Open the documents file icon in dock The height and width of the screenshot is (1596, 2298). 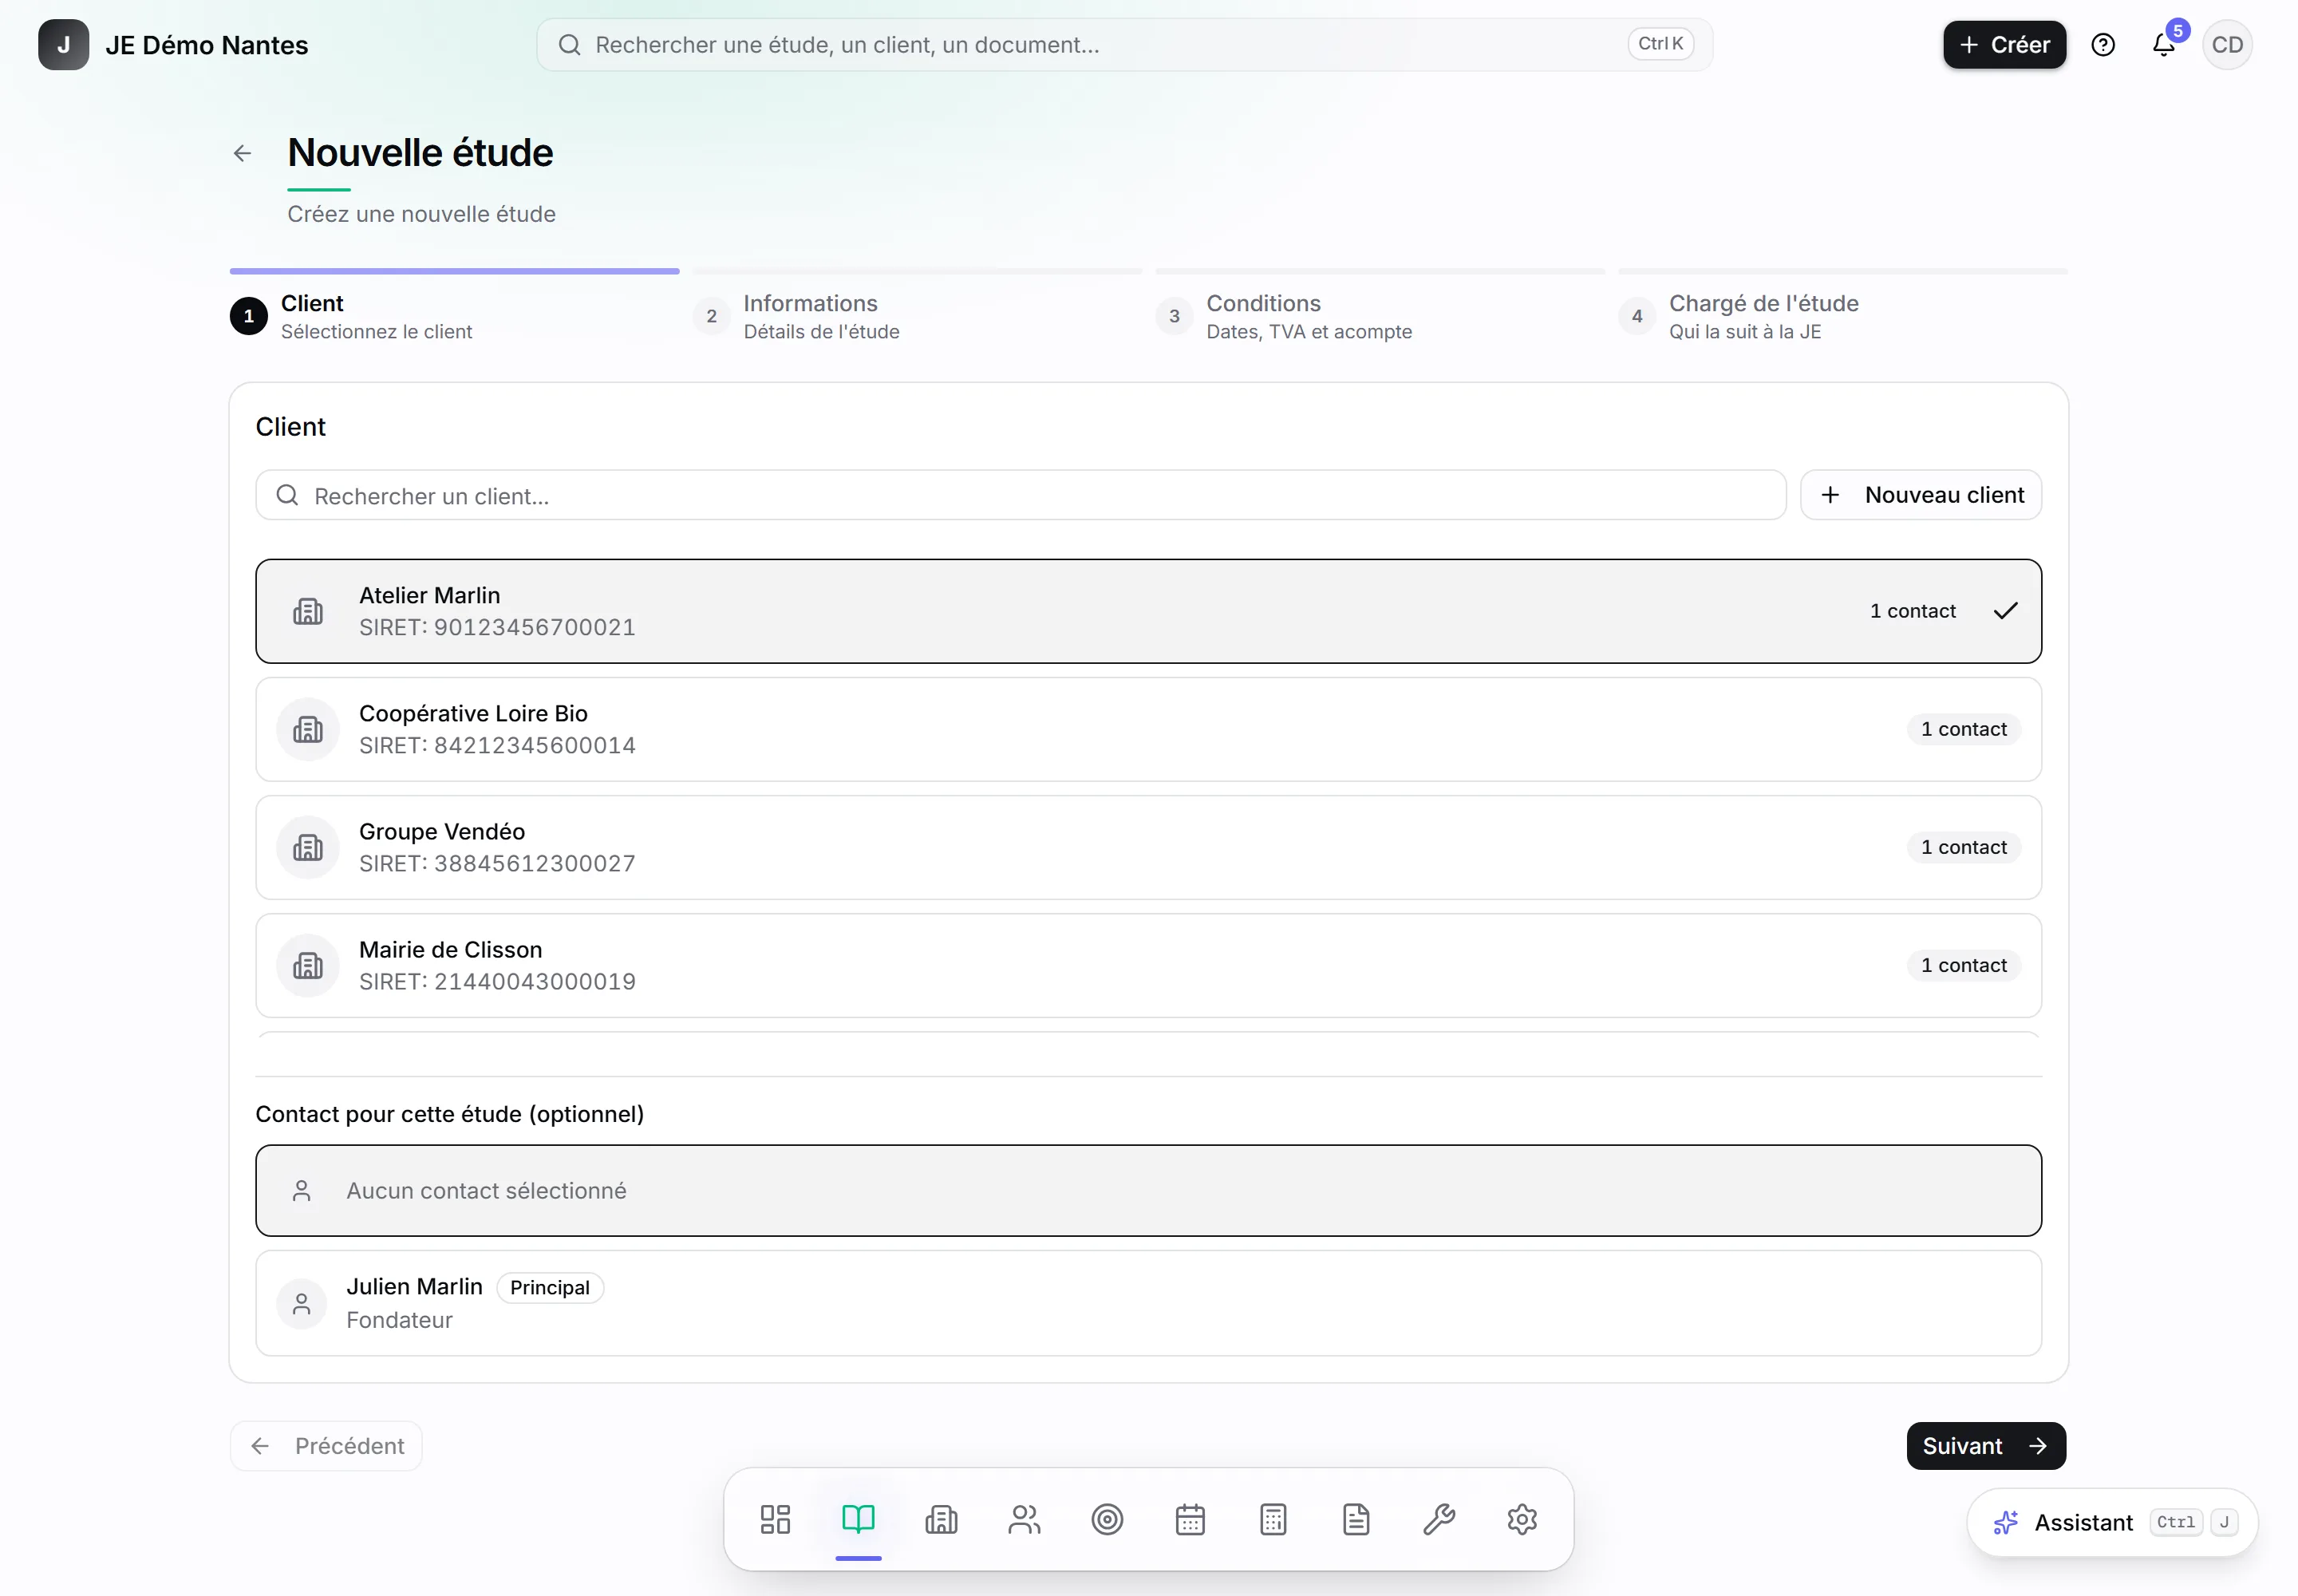[1356, 1519]
